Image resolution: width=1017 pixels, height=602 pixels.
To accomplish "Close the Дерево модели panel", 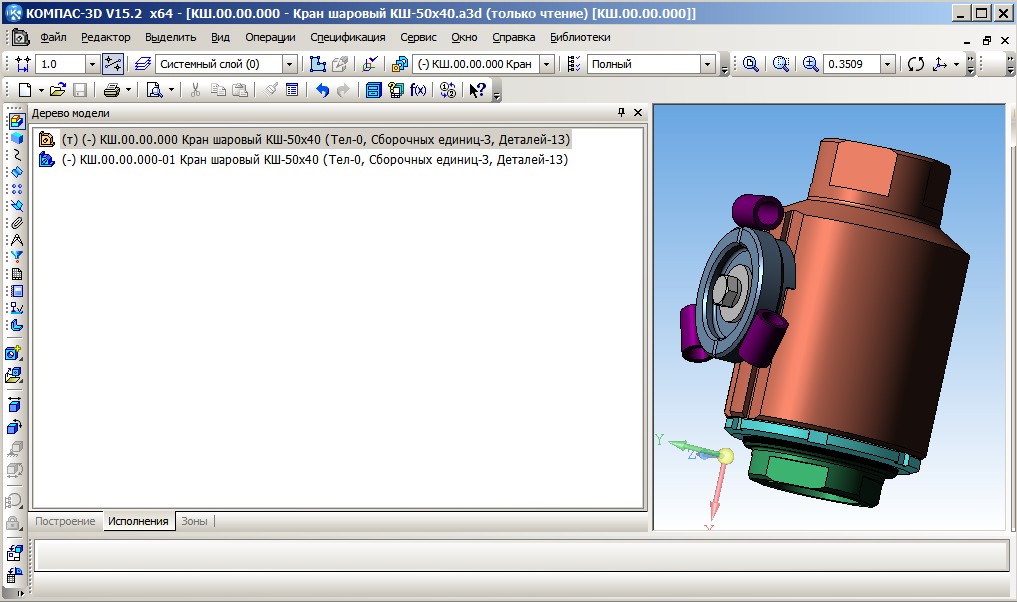I will tap(638, 113).
